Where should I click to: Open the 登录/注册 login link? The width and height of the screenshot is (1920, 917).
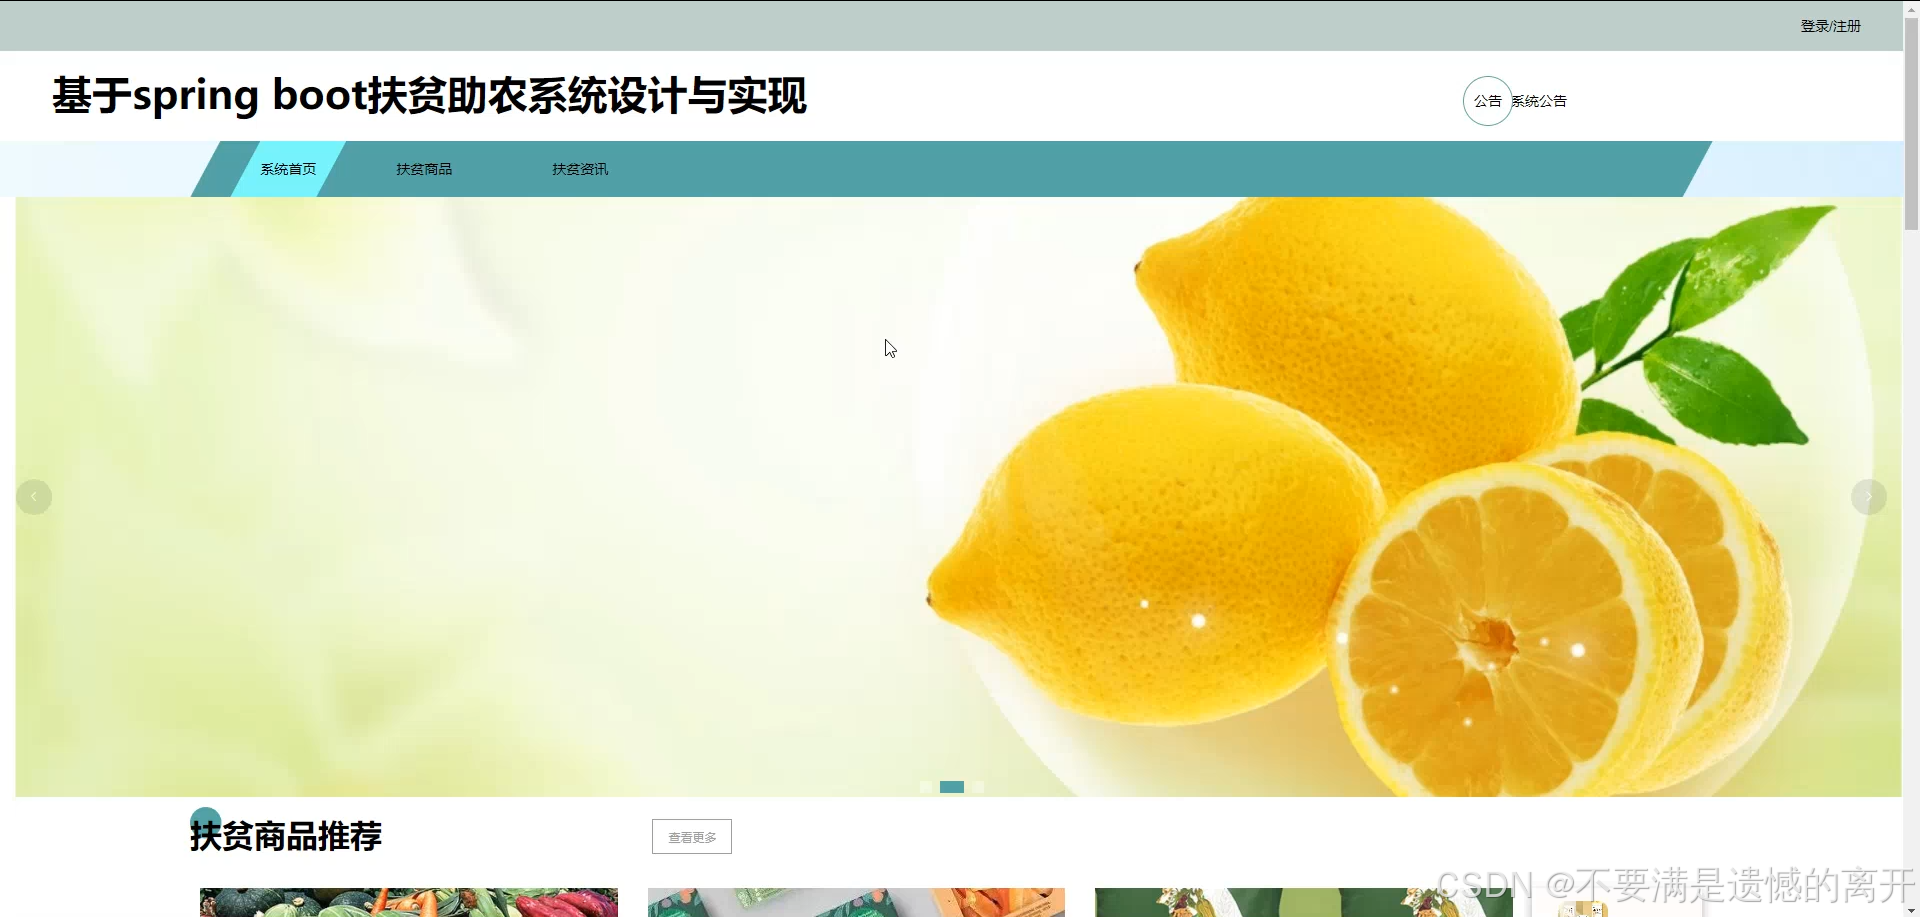[1830, 26]
